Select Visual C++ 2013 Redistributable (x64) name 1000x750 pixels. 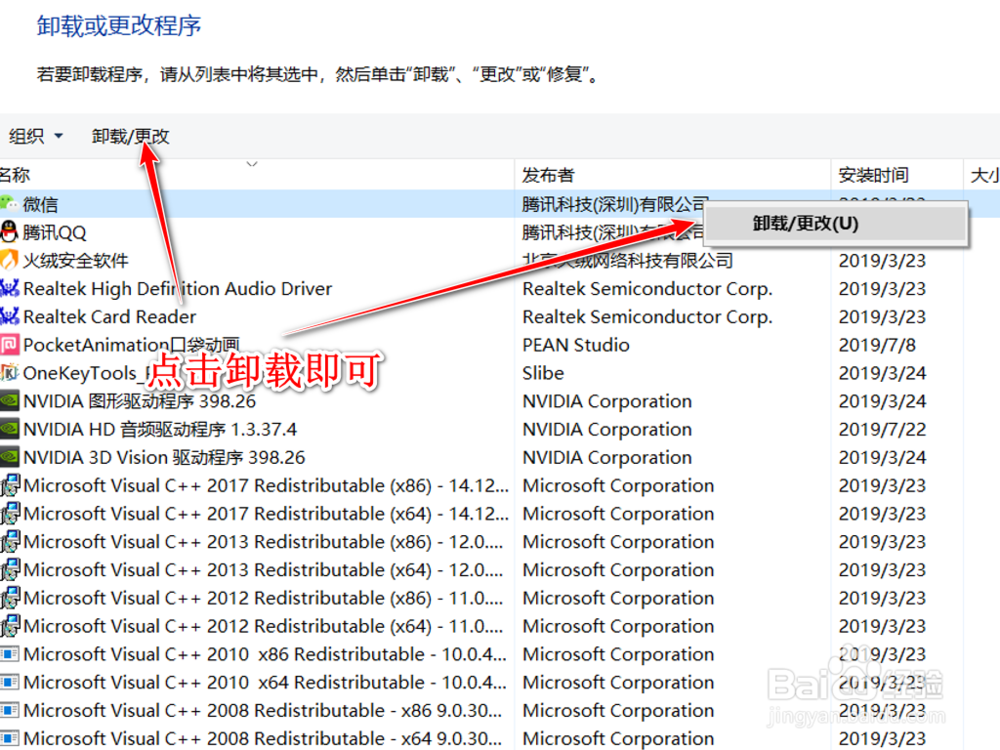(x=263, y=570)
